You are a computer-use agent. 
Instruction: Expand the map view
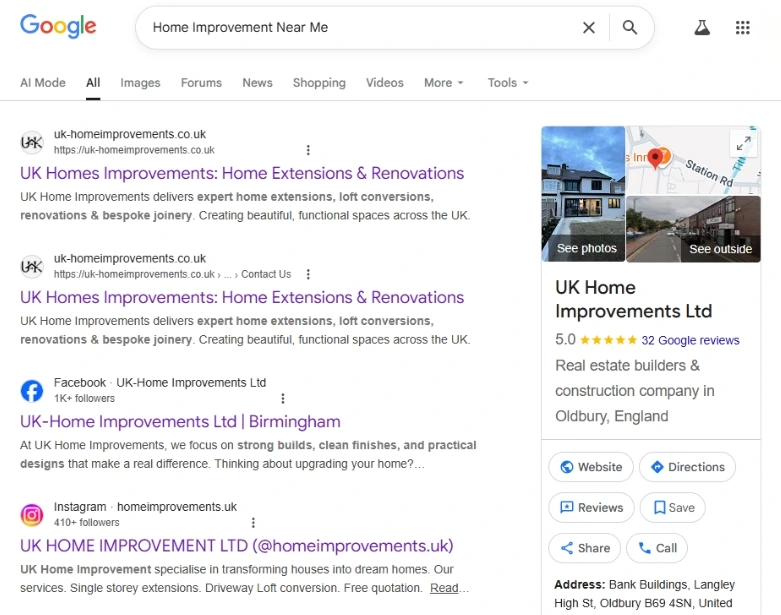tap(743, 143)
